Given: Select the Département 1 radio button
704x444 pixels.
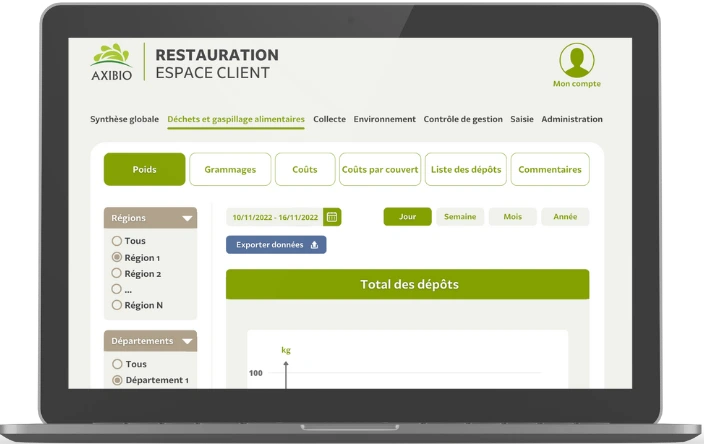Looking at the screenshot, I should point(117,380).
